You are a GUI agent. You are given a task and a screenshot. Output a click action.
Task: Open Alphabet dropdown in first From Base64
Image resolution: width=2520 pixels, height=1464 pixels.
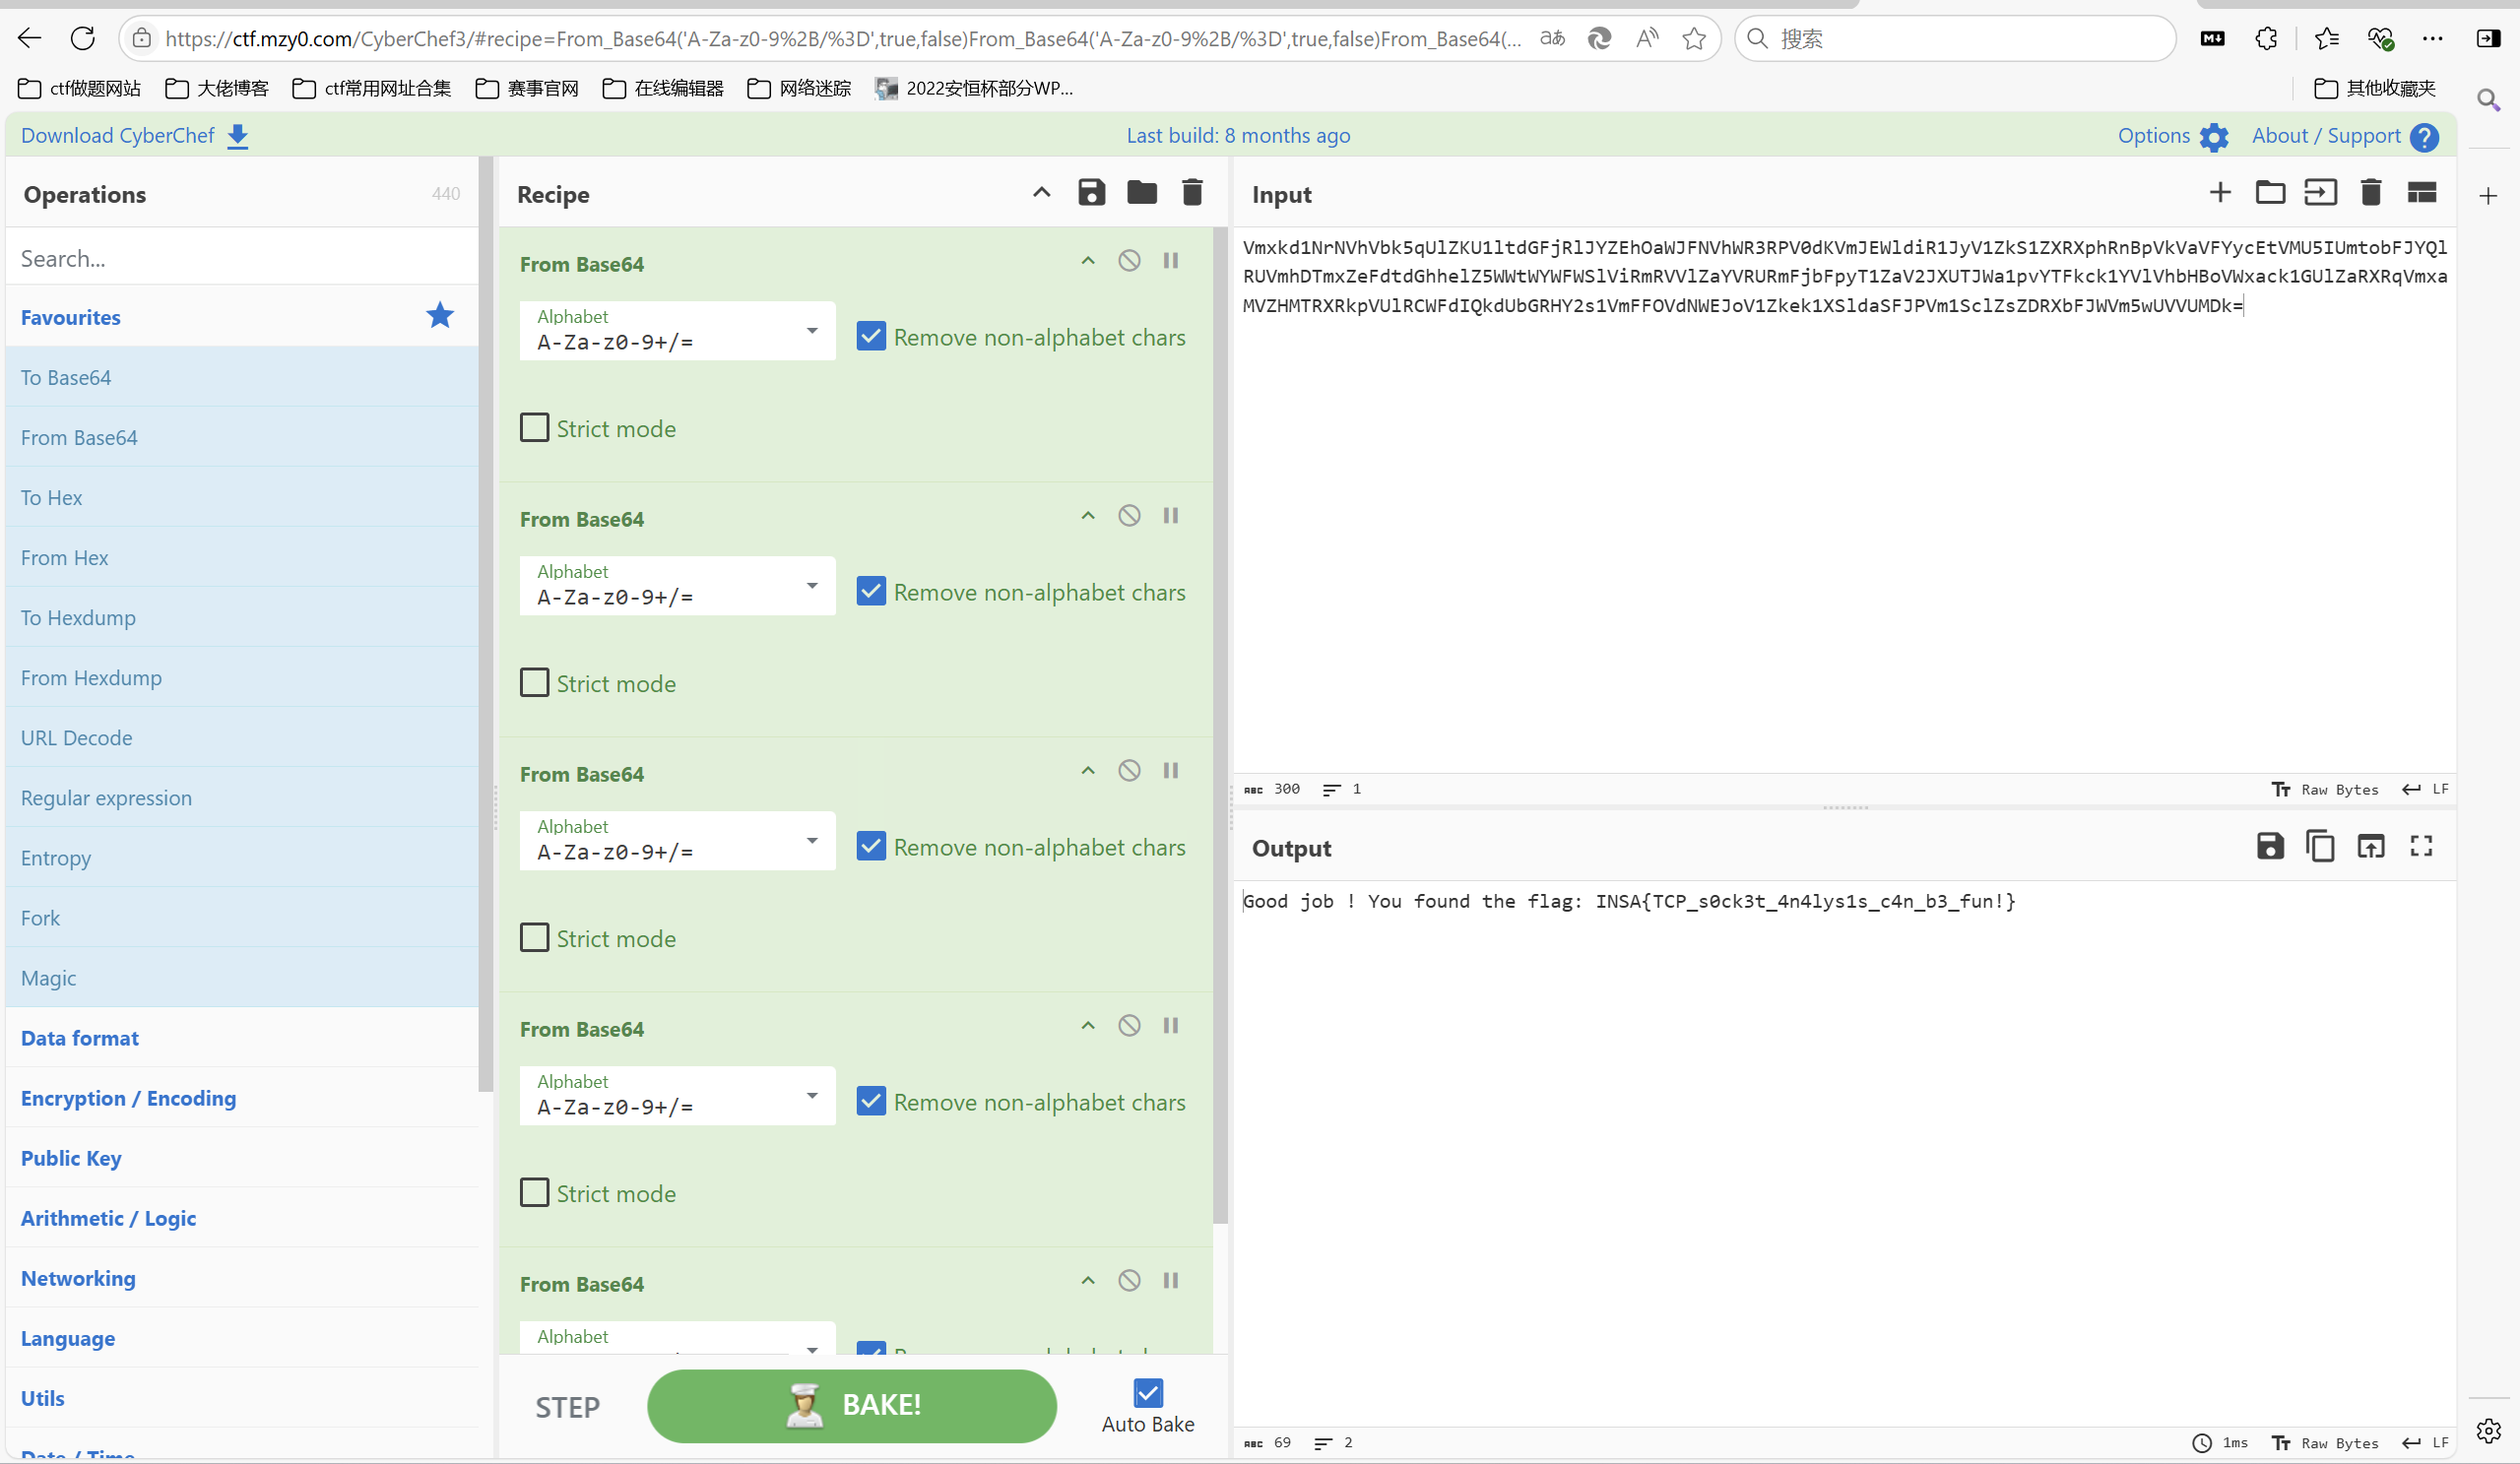tap(677, 331)
